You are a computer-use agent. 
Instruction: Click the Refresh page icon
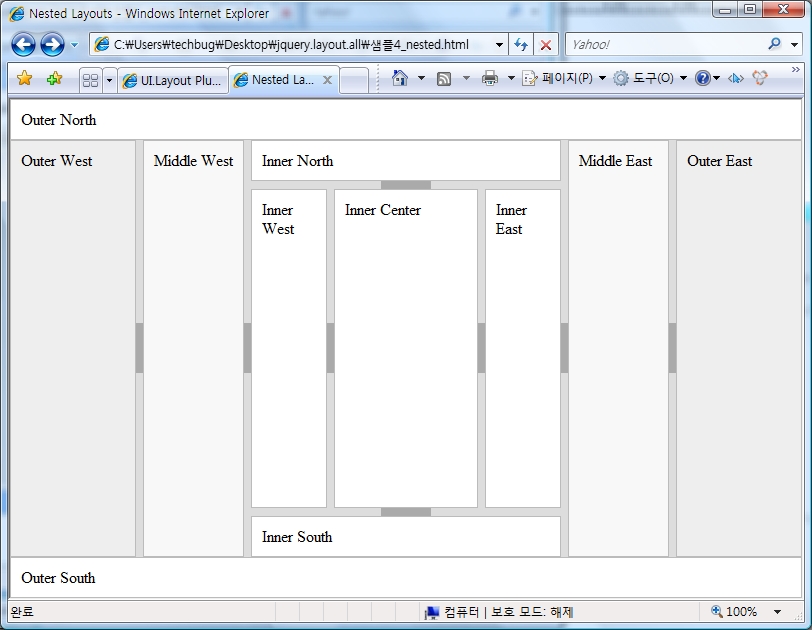tap(521, 45)
